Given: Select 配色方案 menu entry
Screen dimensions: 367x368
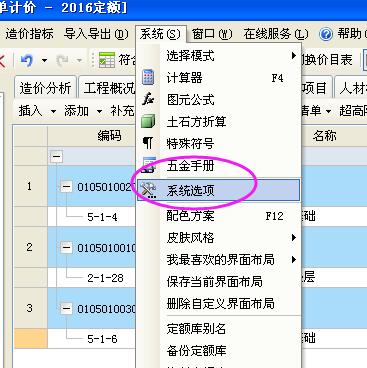Looking at the screenshot, I should (x=219, y=216).
